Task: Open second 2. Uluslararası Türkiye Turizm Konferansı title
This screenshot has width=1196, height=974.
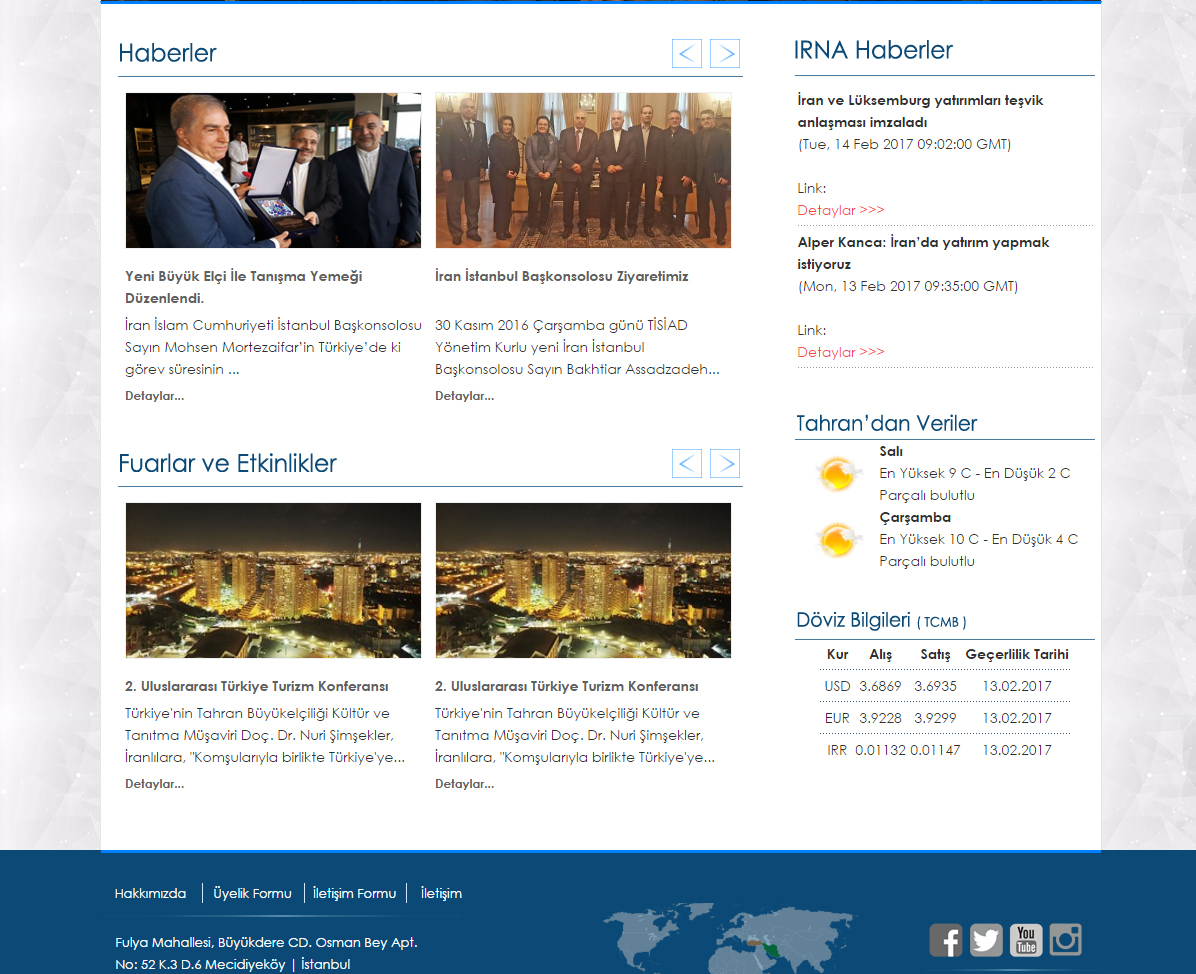Action: click(x=567, y=686)
